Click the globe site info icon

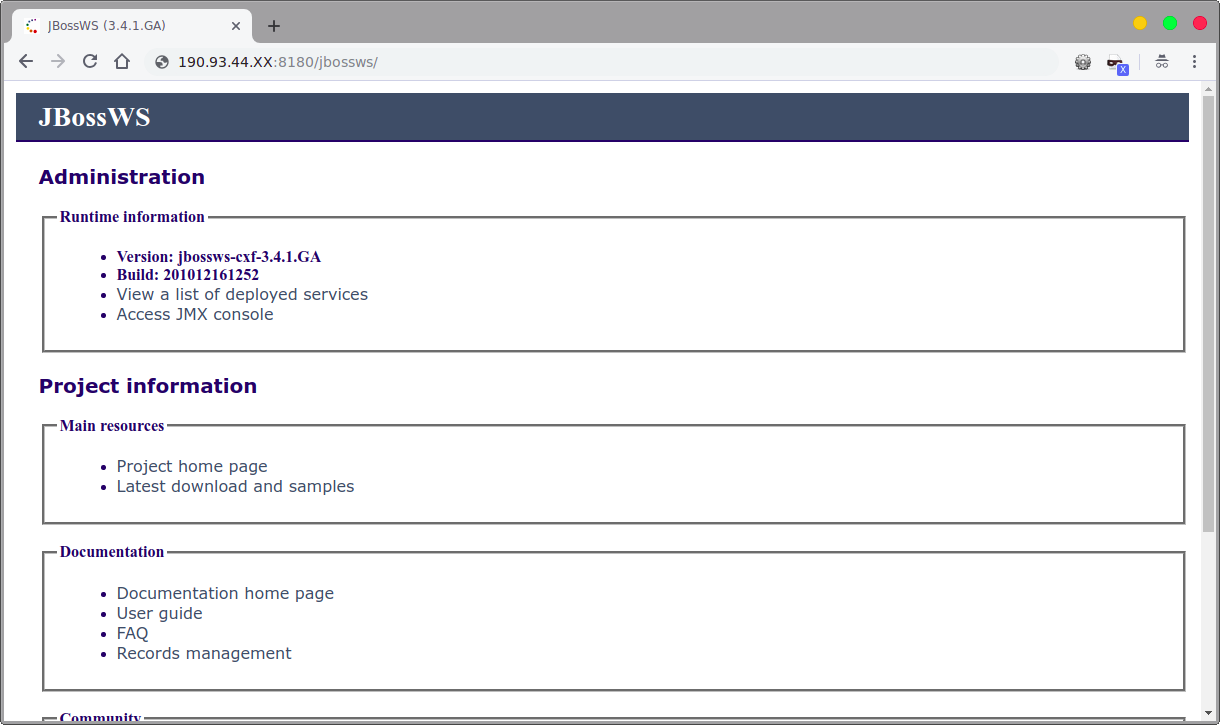[x=162, y=62]
